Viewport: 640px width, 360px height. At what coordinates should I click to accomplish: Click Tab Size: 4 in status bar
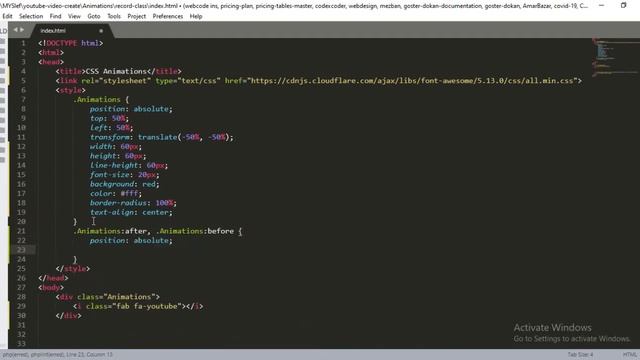tap(580, 355)
